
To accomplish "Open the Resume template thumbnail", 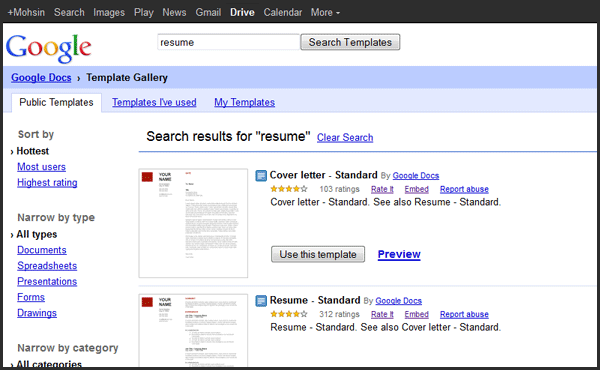I will [193, 330].
